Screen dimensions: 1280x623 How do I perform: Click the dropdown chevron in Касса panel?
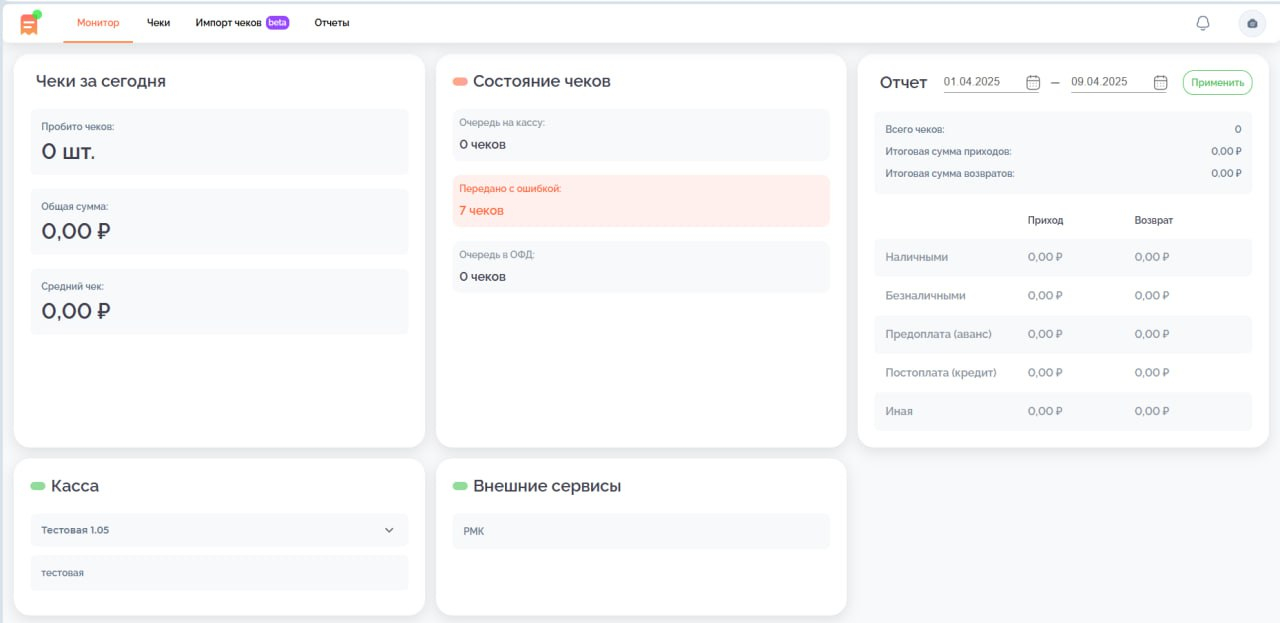tap(389, 530)
